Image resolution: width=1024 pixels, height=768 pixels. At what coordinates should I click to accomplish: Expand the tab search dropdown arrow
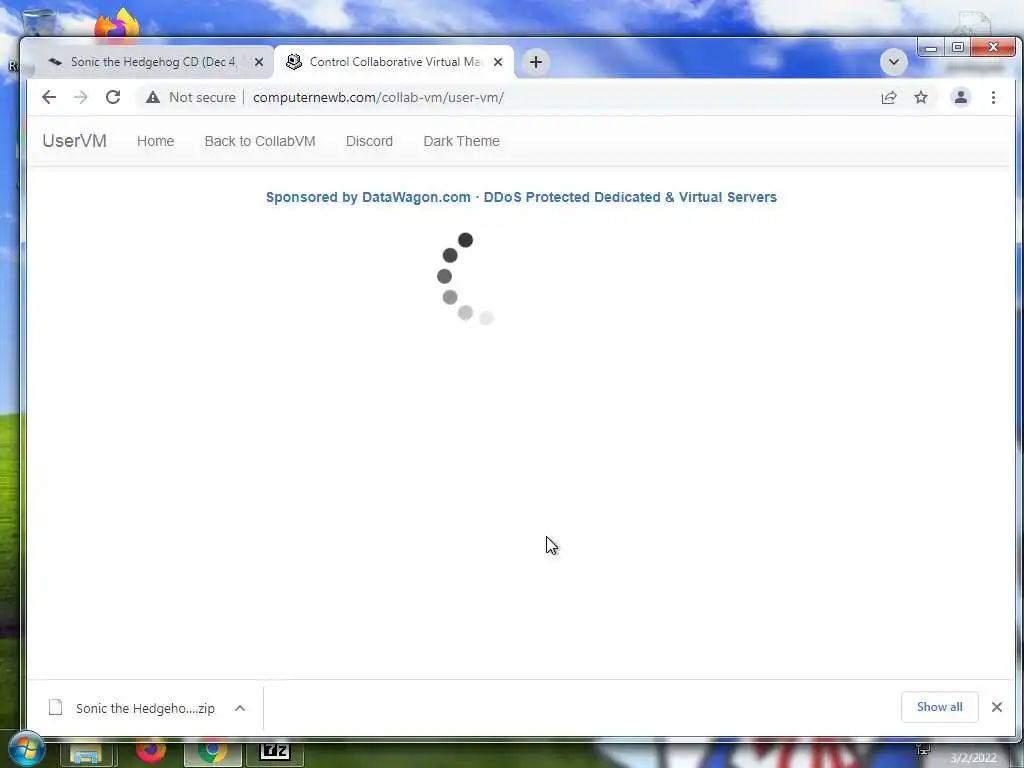894,62
